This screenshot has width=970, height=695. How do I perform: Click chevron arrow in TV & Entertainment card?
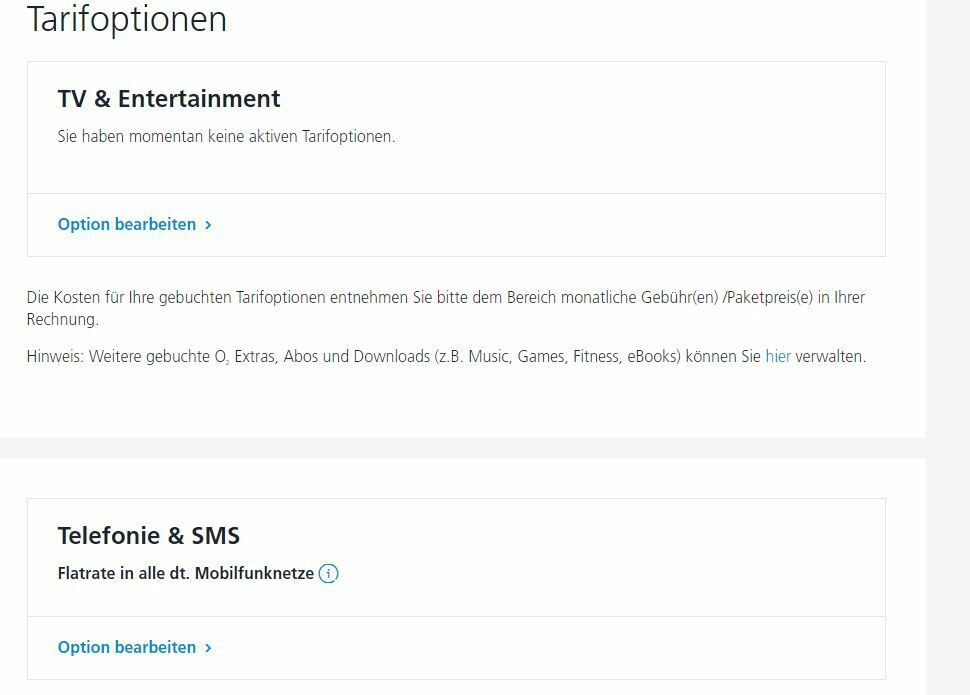click(x=208, y=225)
